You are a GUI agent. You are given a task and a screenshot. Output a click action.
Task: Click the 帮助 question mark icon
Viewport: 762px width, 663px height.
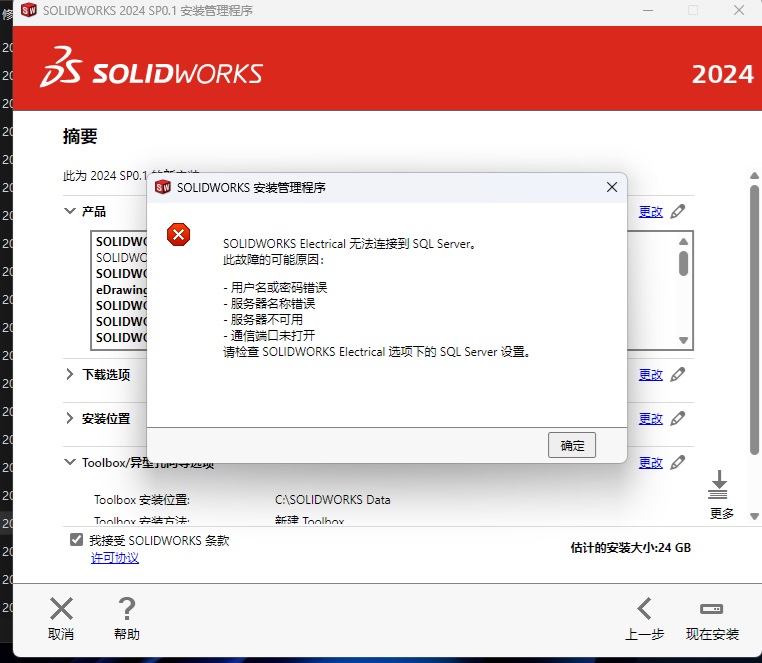[127, 609]
